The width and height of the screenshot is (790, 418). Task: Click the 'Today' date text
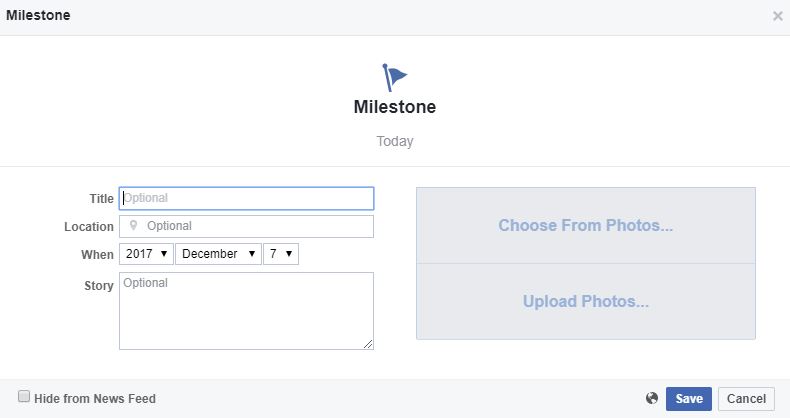point(395,142)
